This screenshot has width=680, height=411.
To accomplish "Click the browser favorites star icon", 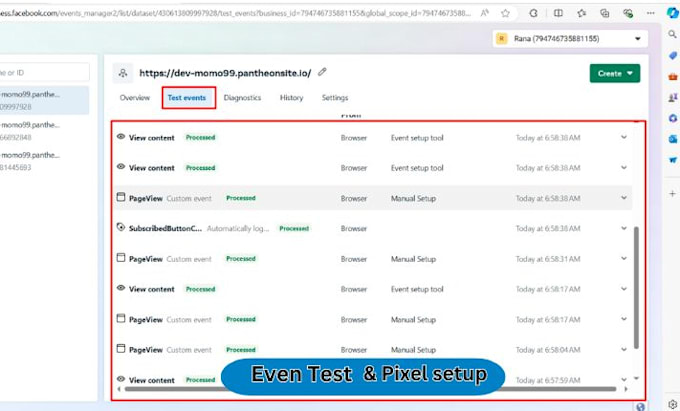I will coord(505,13).
